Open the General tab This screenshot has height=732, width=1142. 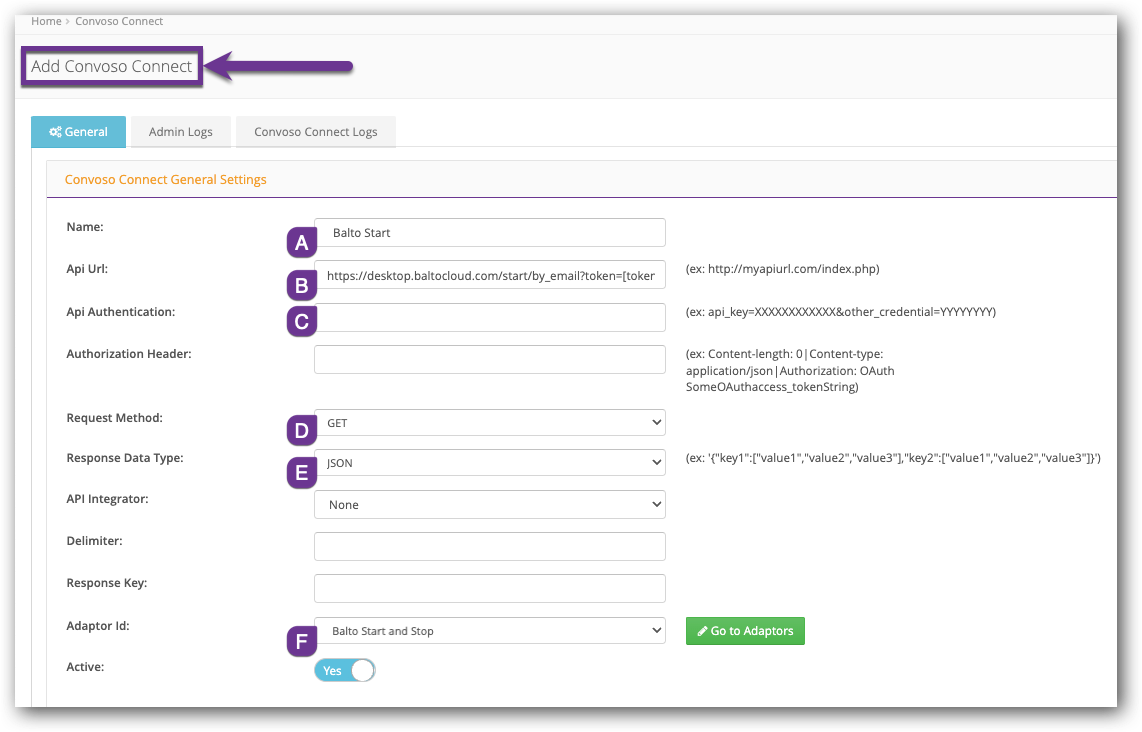(x=79, y=132)
